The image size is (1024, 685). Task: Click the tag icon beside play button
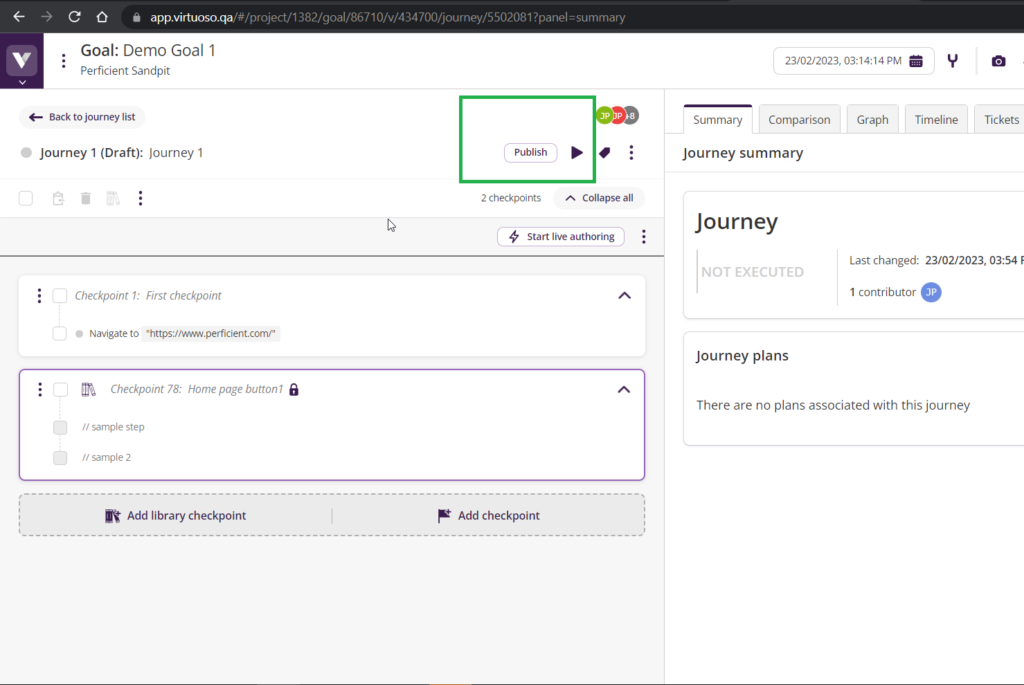(604, 153)
